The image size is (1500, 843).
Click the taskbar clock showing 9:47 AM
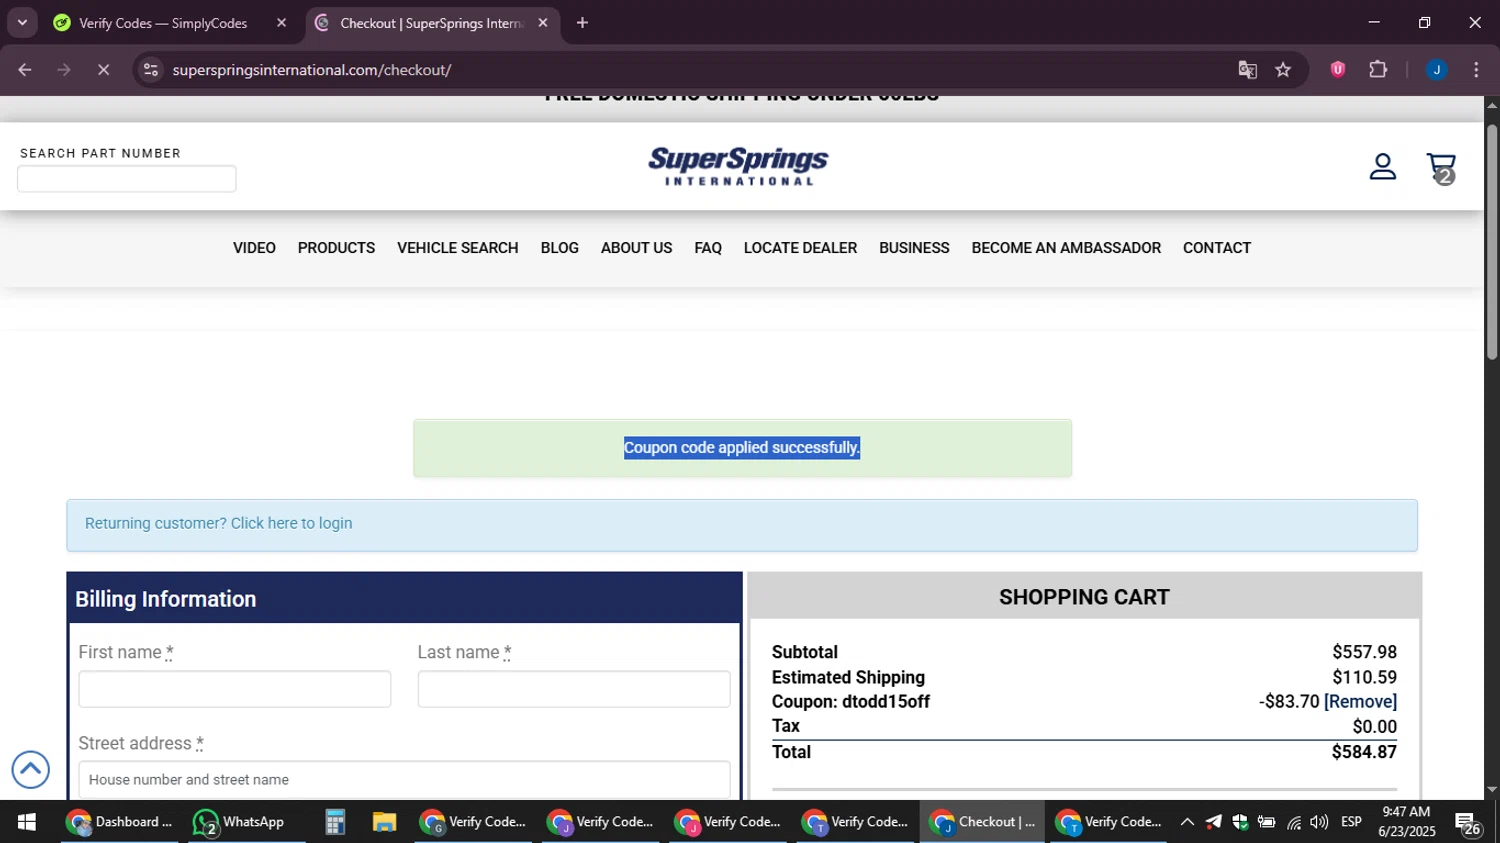click(1406, 822)
